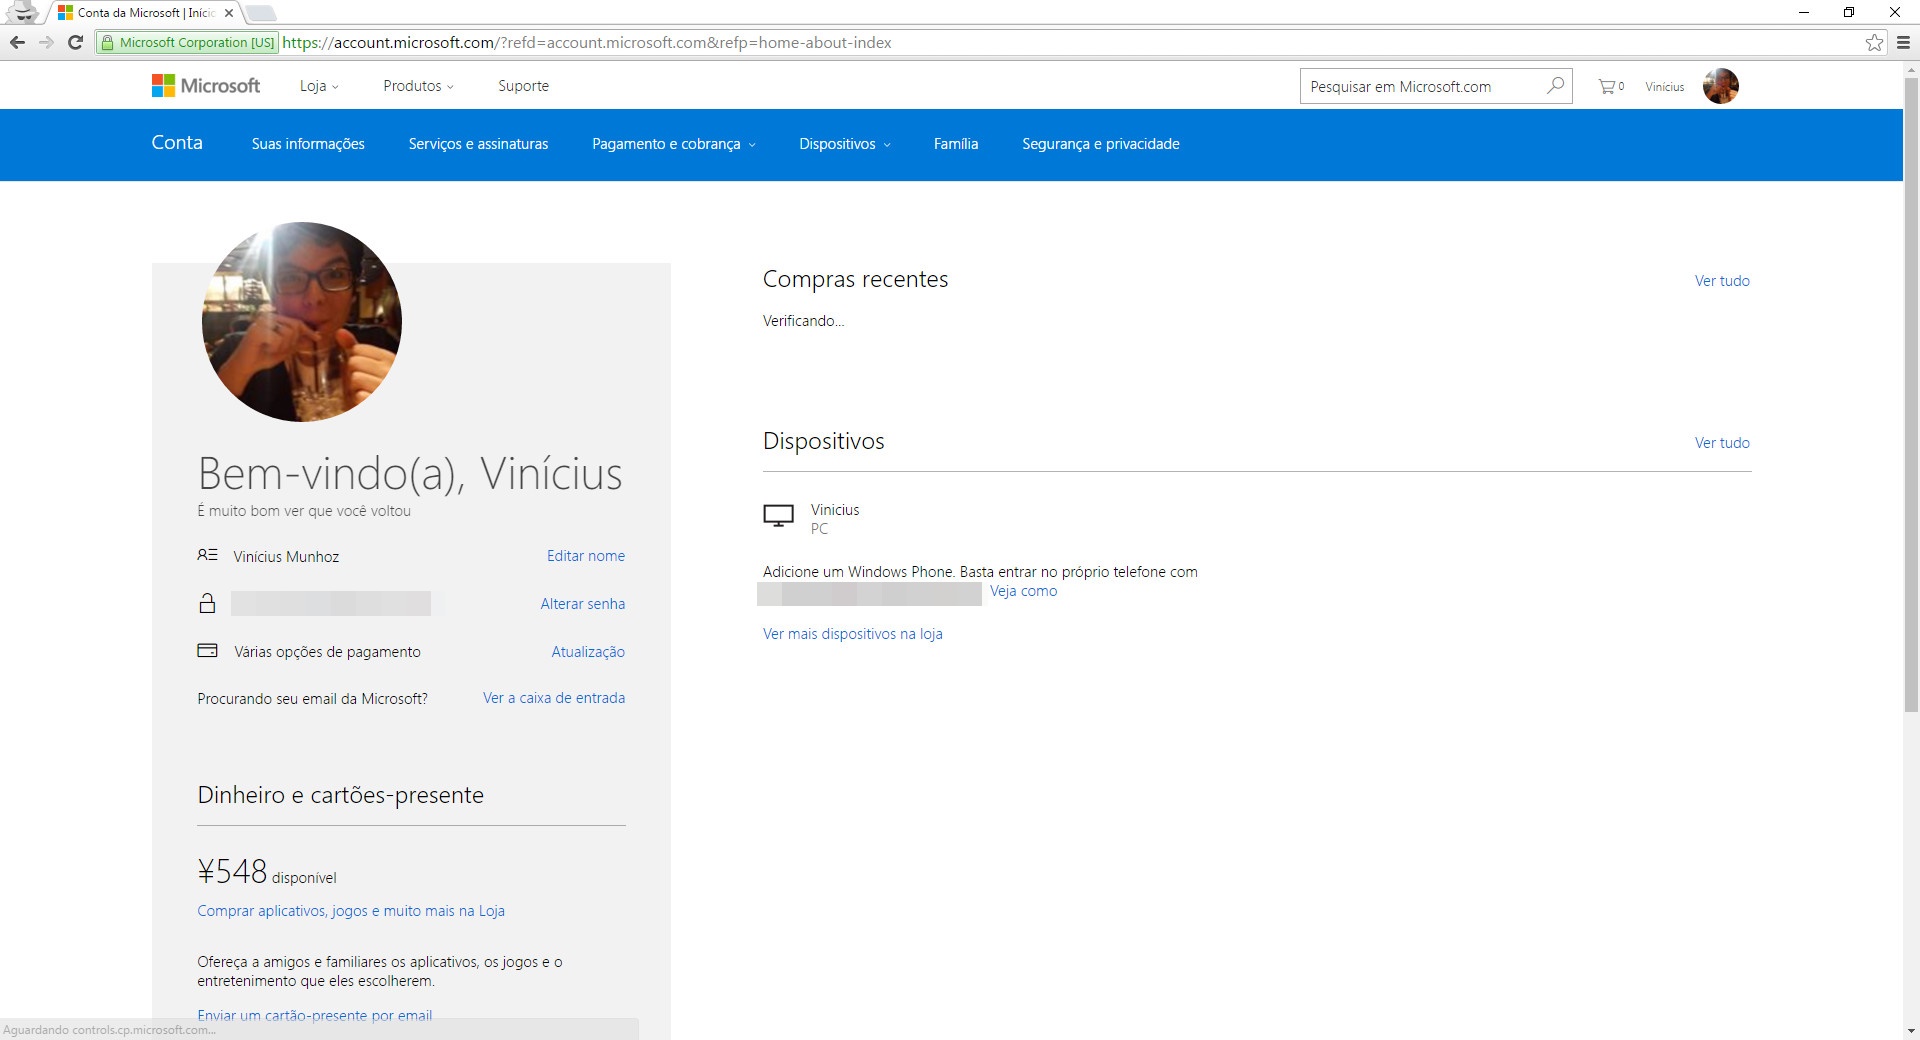
Task: Click the search magnifier icon
Action: [1555, 86]
